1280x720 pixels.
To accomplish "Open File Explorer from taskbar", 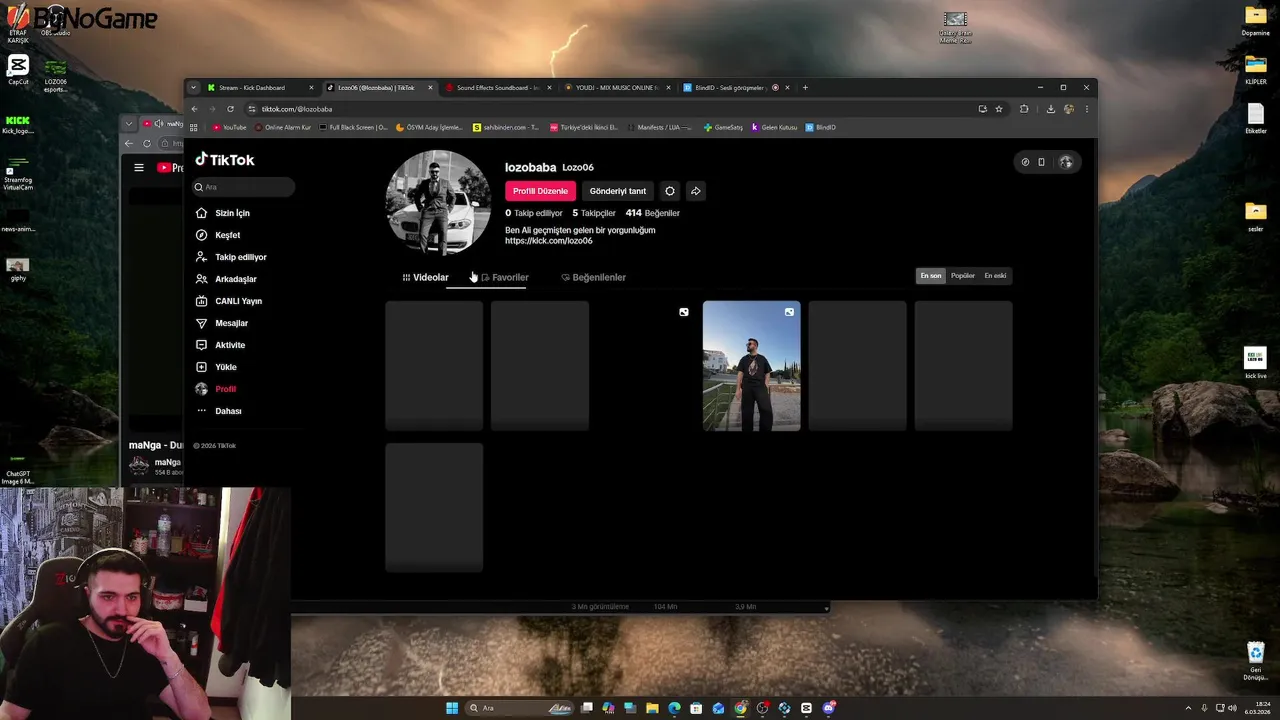I will click(x=652, y=708).
